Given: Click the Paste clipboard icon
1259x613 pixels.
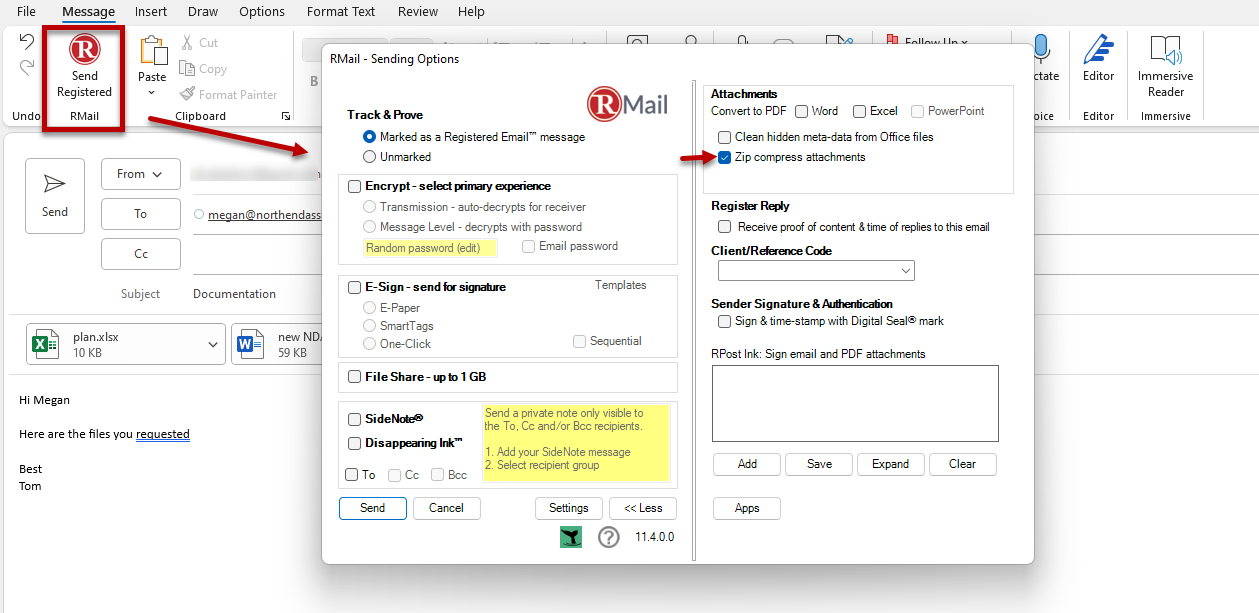Looking at the screenshot, I should pos(152,52).
